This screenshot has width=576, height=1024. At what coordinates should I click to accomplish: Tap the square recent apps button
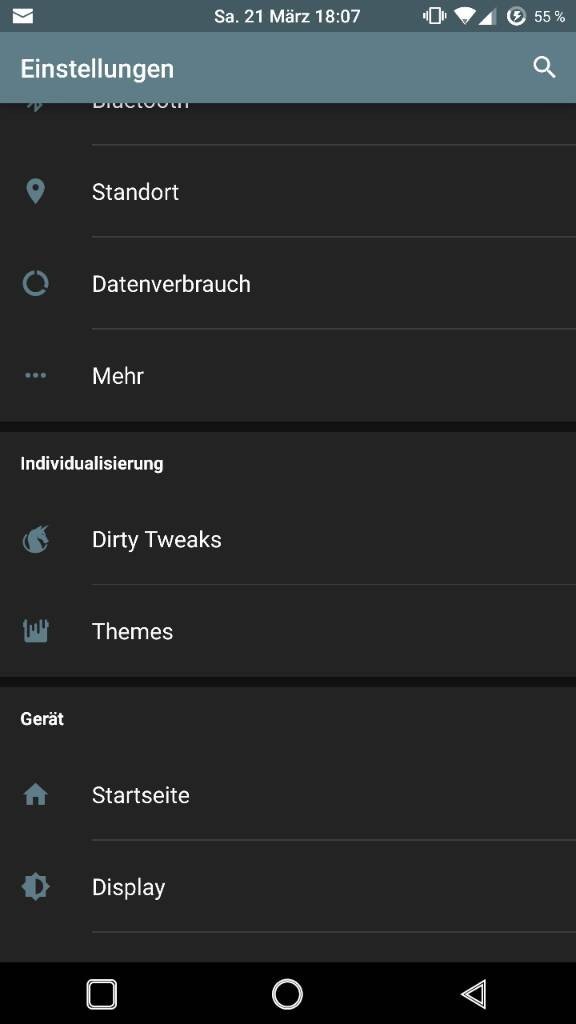point(102,995)
